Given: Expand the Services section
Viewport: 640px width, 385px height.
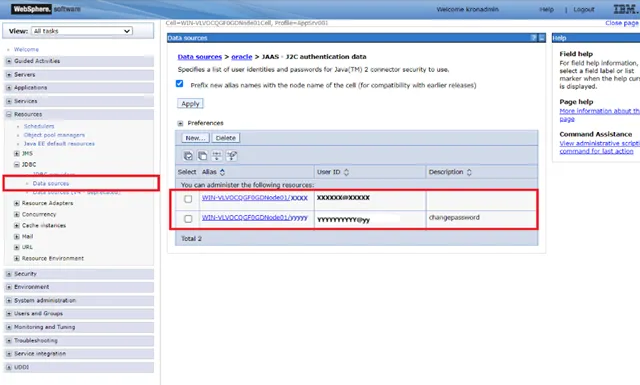Looking at the screenshot, I should pos(9,101).
